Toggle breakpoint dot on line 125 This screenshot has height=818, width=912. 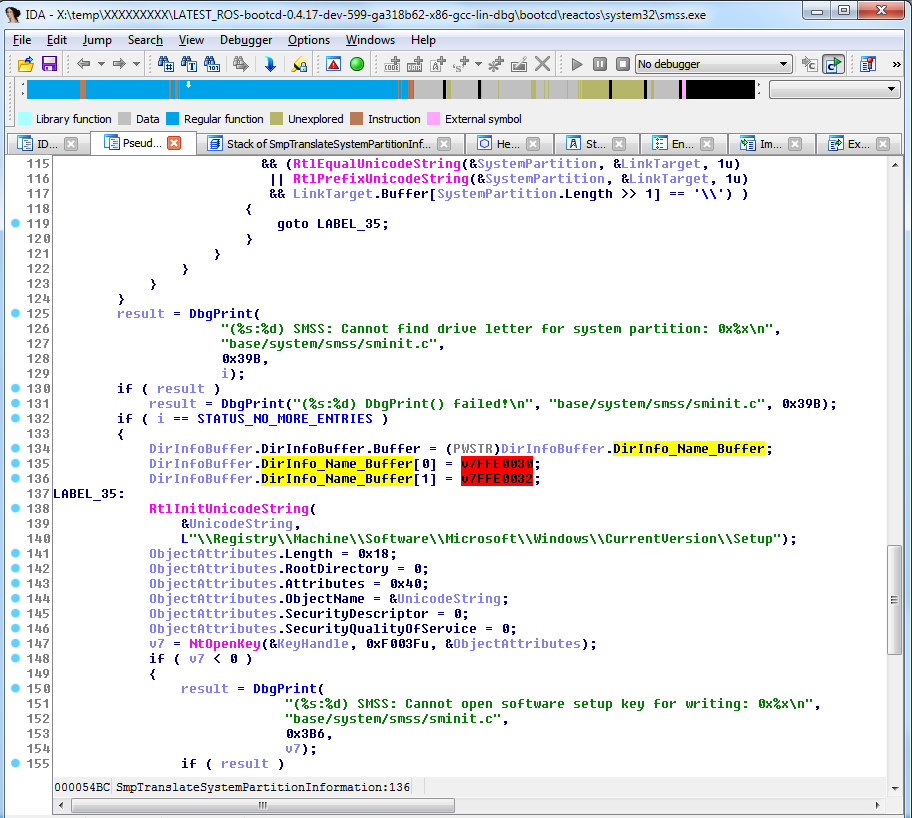16,313
